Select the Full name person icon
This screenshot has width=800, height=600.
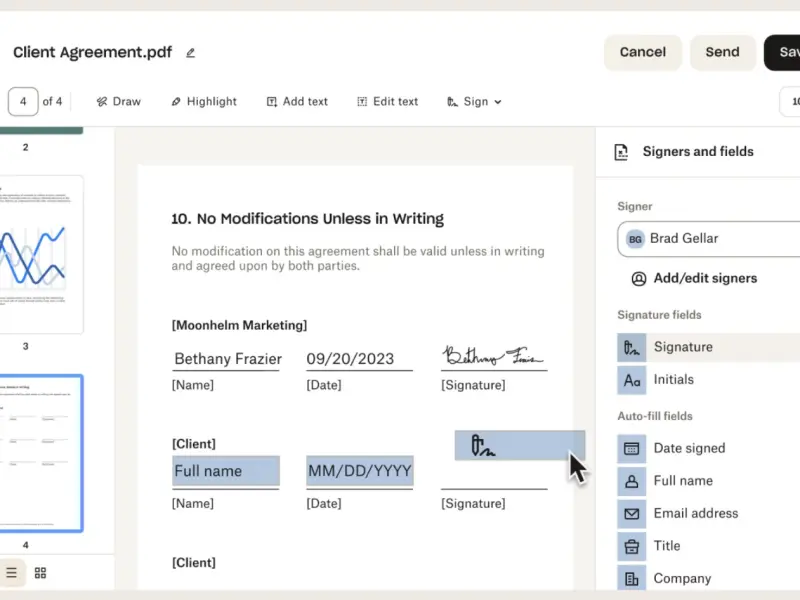[632, 481]
